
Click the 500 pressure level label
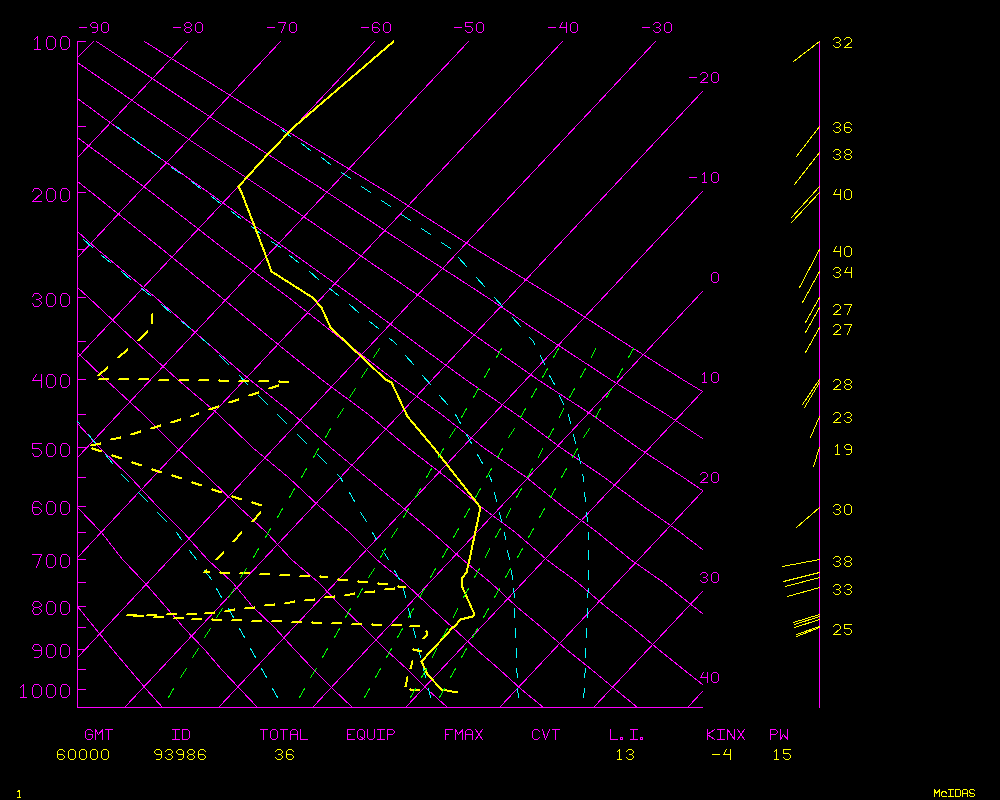click(51, 450)
